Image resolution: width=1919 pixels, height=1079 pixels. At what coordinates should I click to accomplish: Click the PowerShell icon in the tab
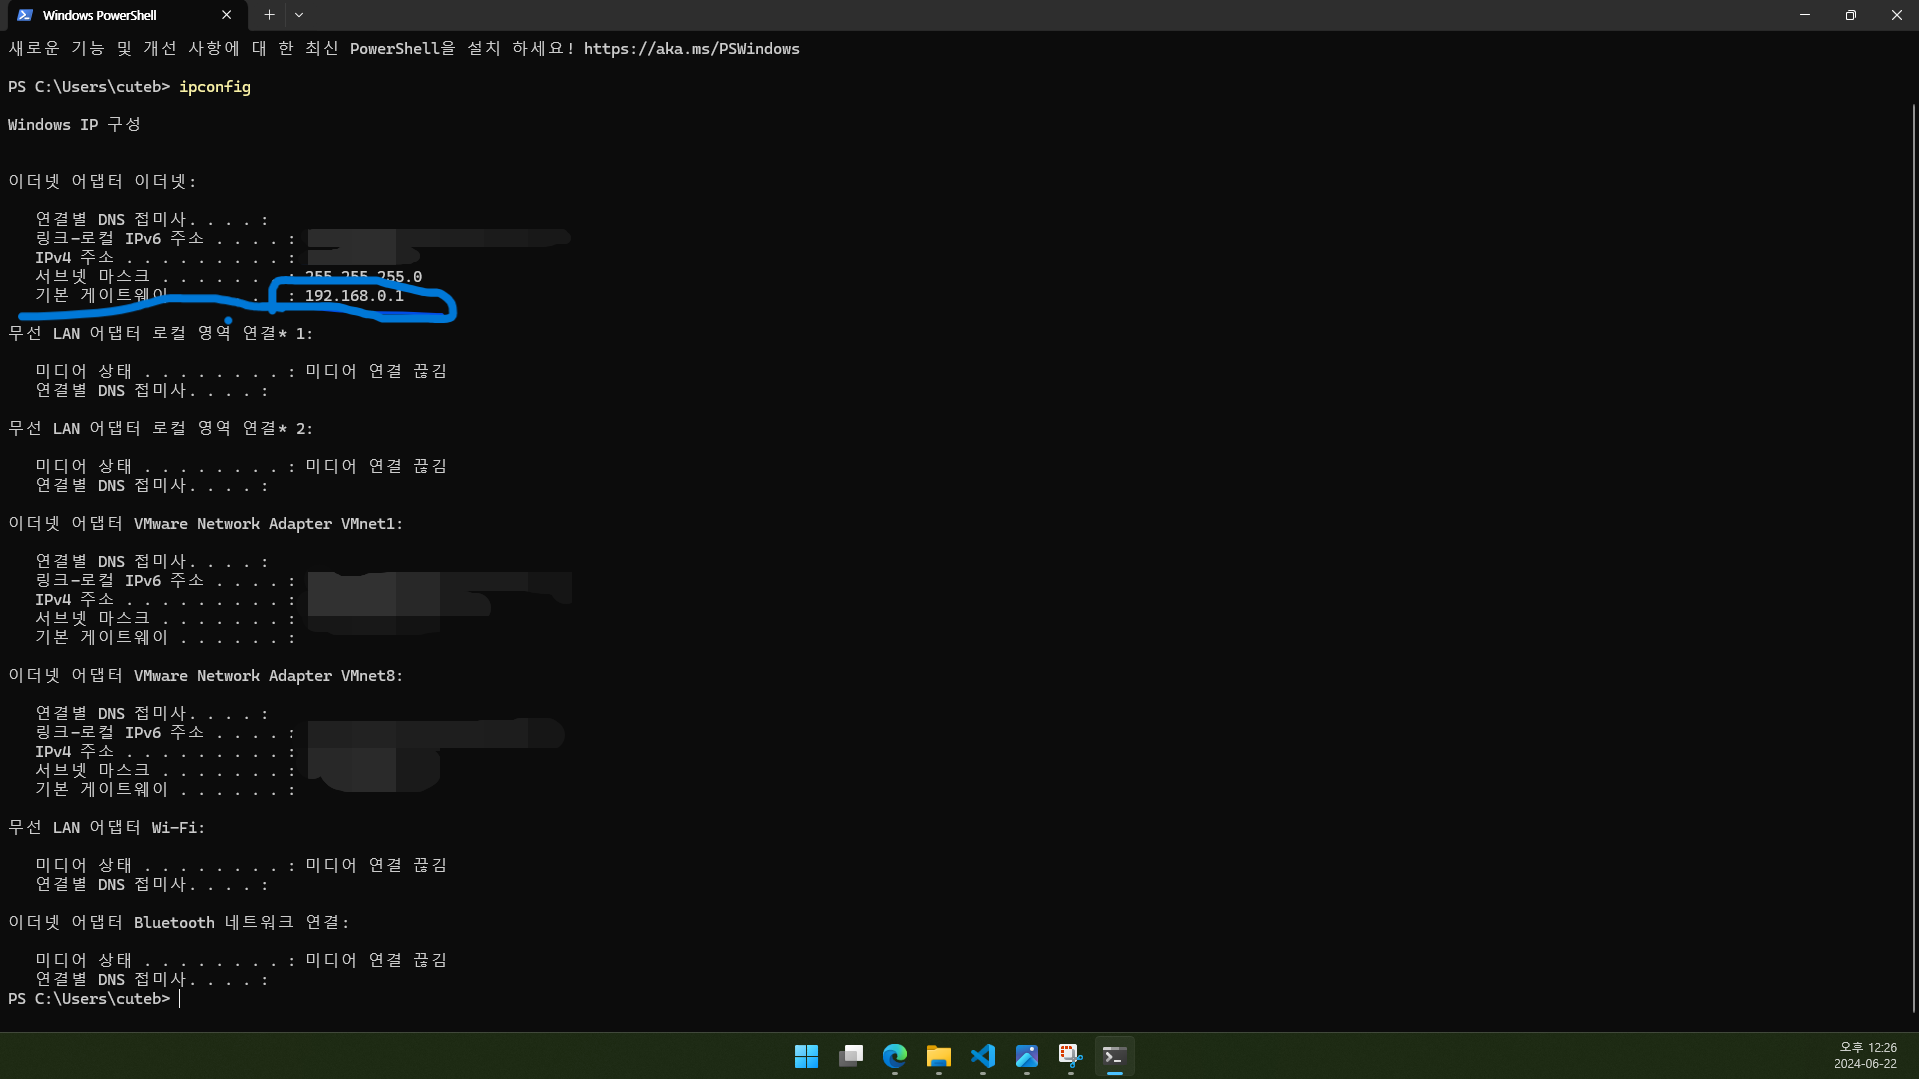[x=25, y=15]
